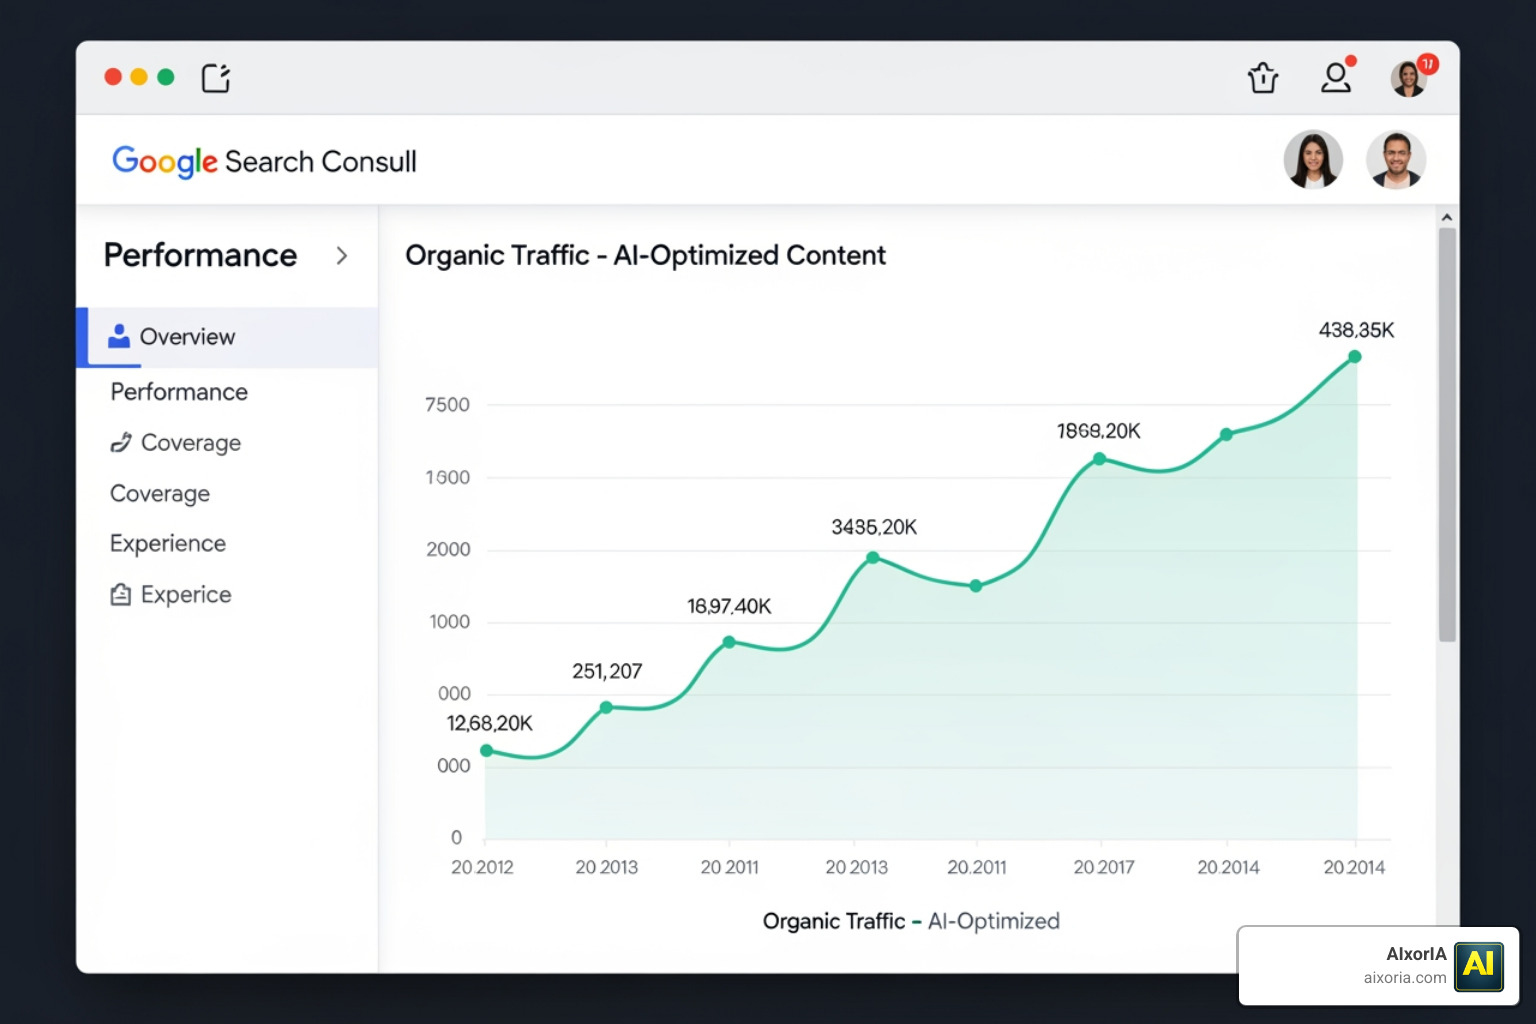Viewport: 1536px width, 1024px height.
Task: Click the Search Consull title text
Action: click(320, 162)
